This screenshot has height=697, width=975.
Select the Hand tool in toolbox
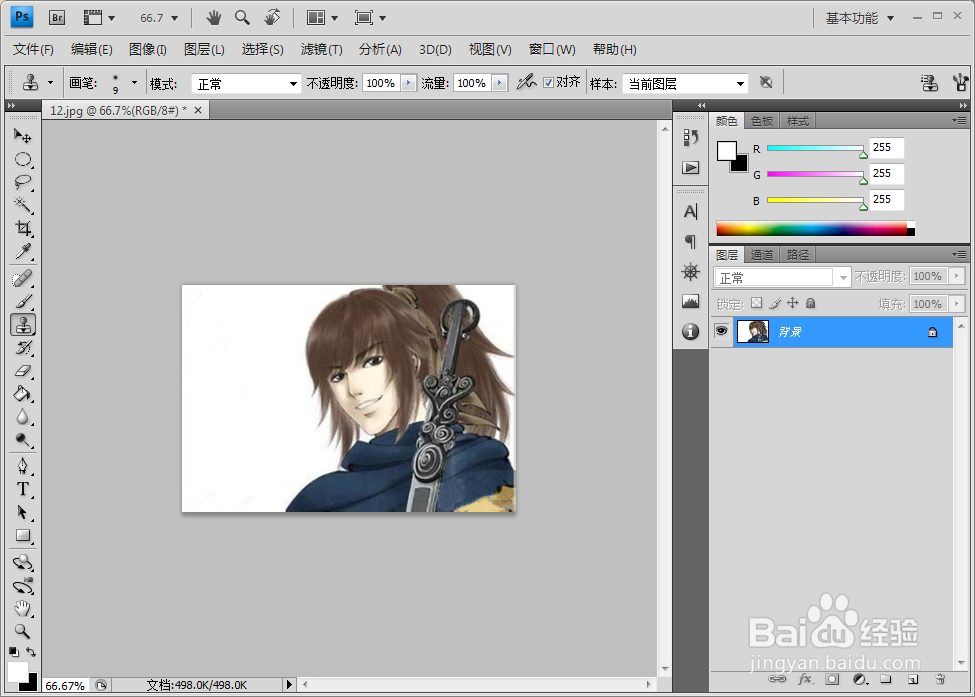pyautogui.click(x=23, y=609)
